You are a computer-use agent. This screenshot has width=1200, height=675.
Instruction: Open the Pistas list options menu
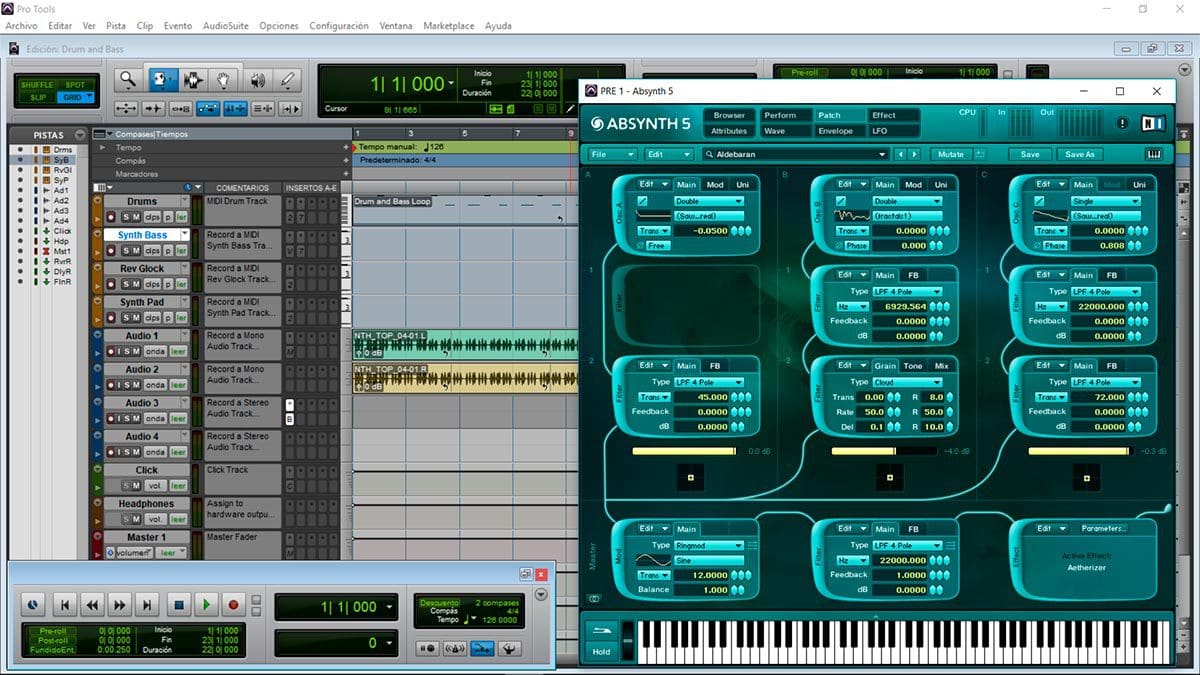(80, 134)
